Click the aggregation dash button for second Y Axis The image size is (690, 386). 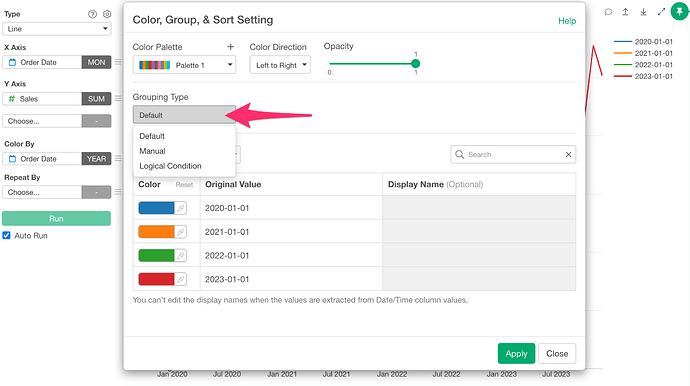[96, 121]
